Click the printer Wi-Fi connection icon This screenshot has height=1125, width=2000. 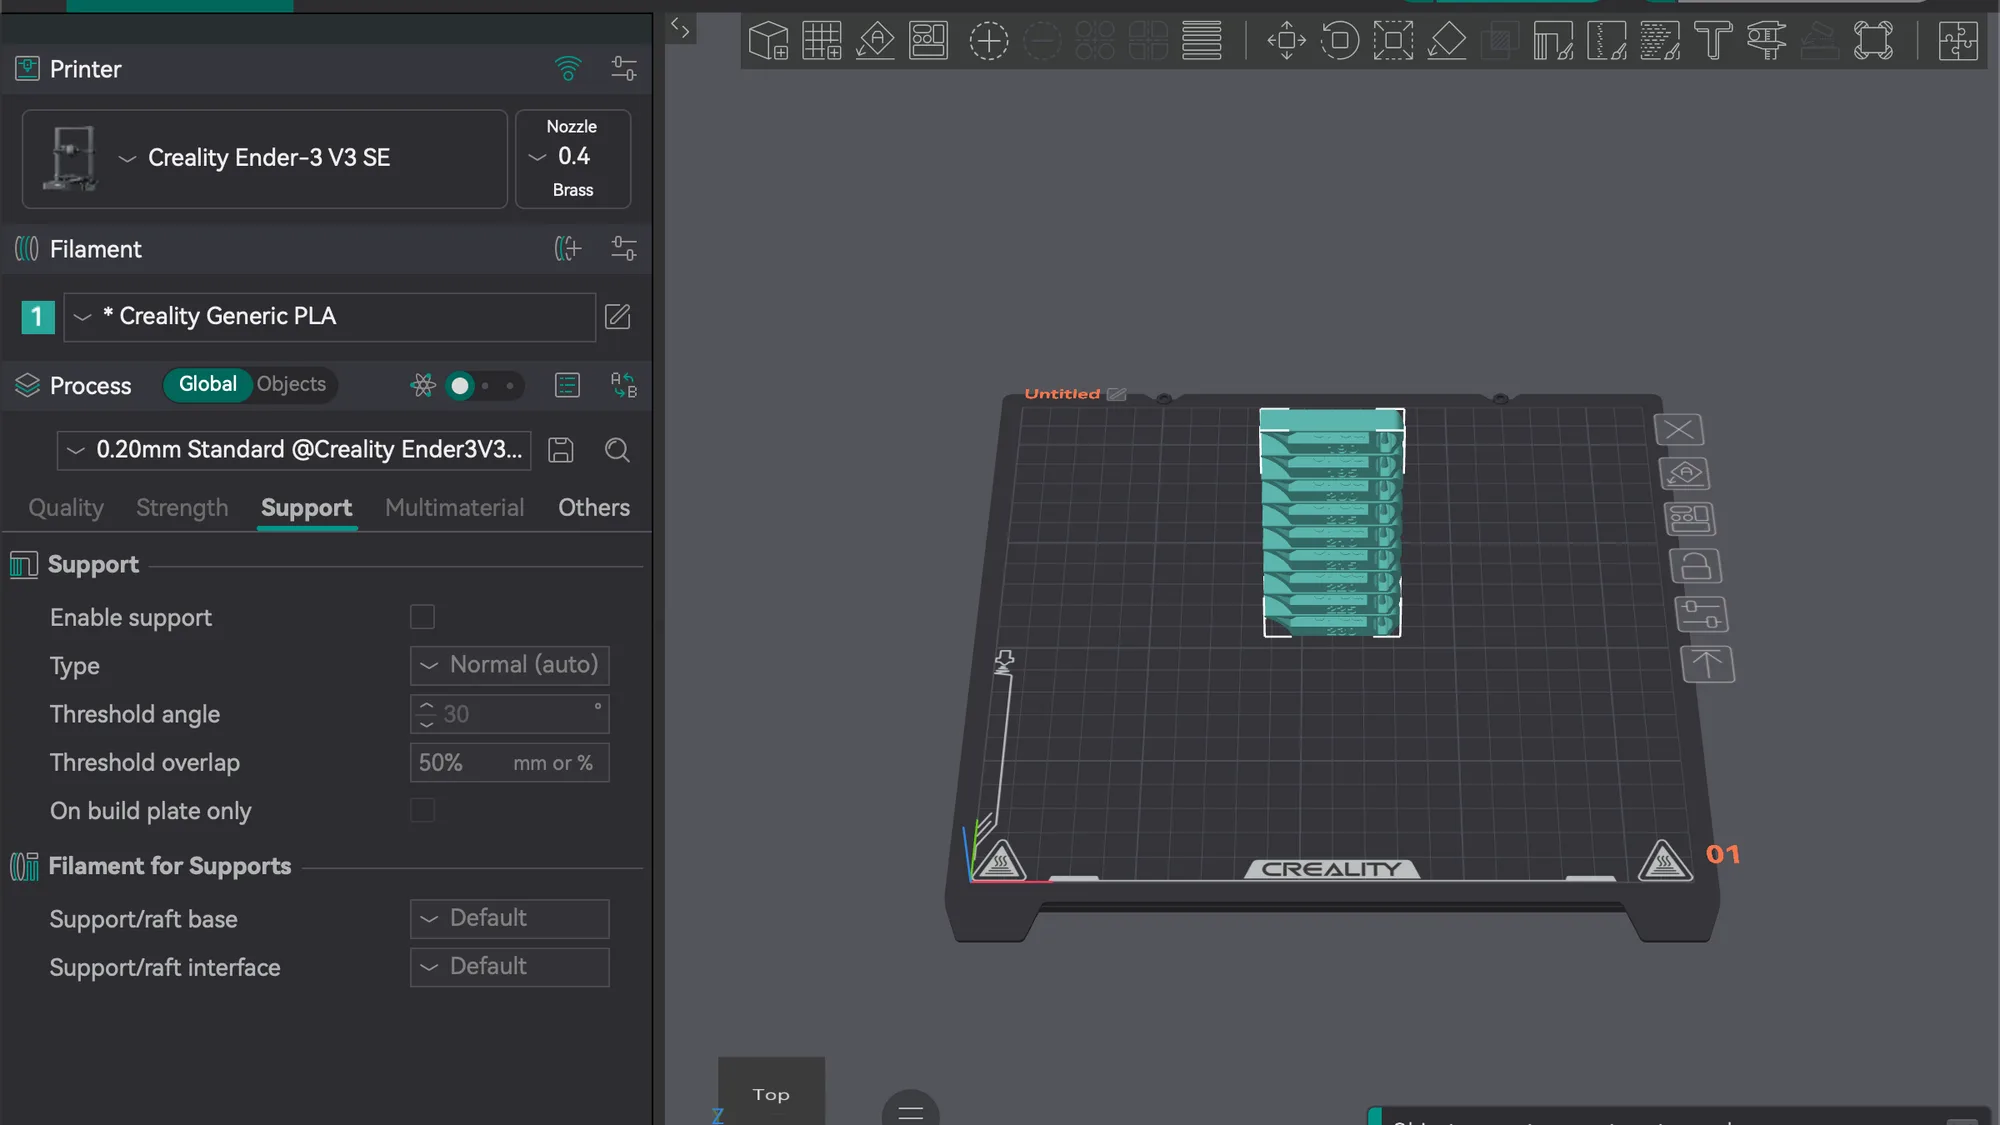pyautogui.click(x=568, y=69)
